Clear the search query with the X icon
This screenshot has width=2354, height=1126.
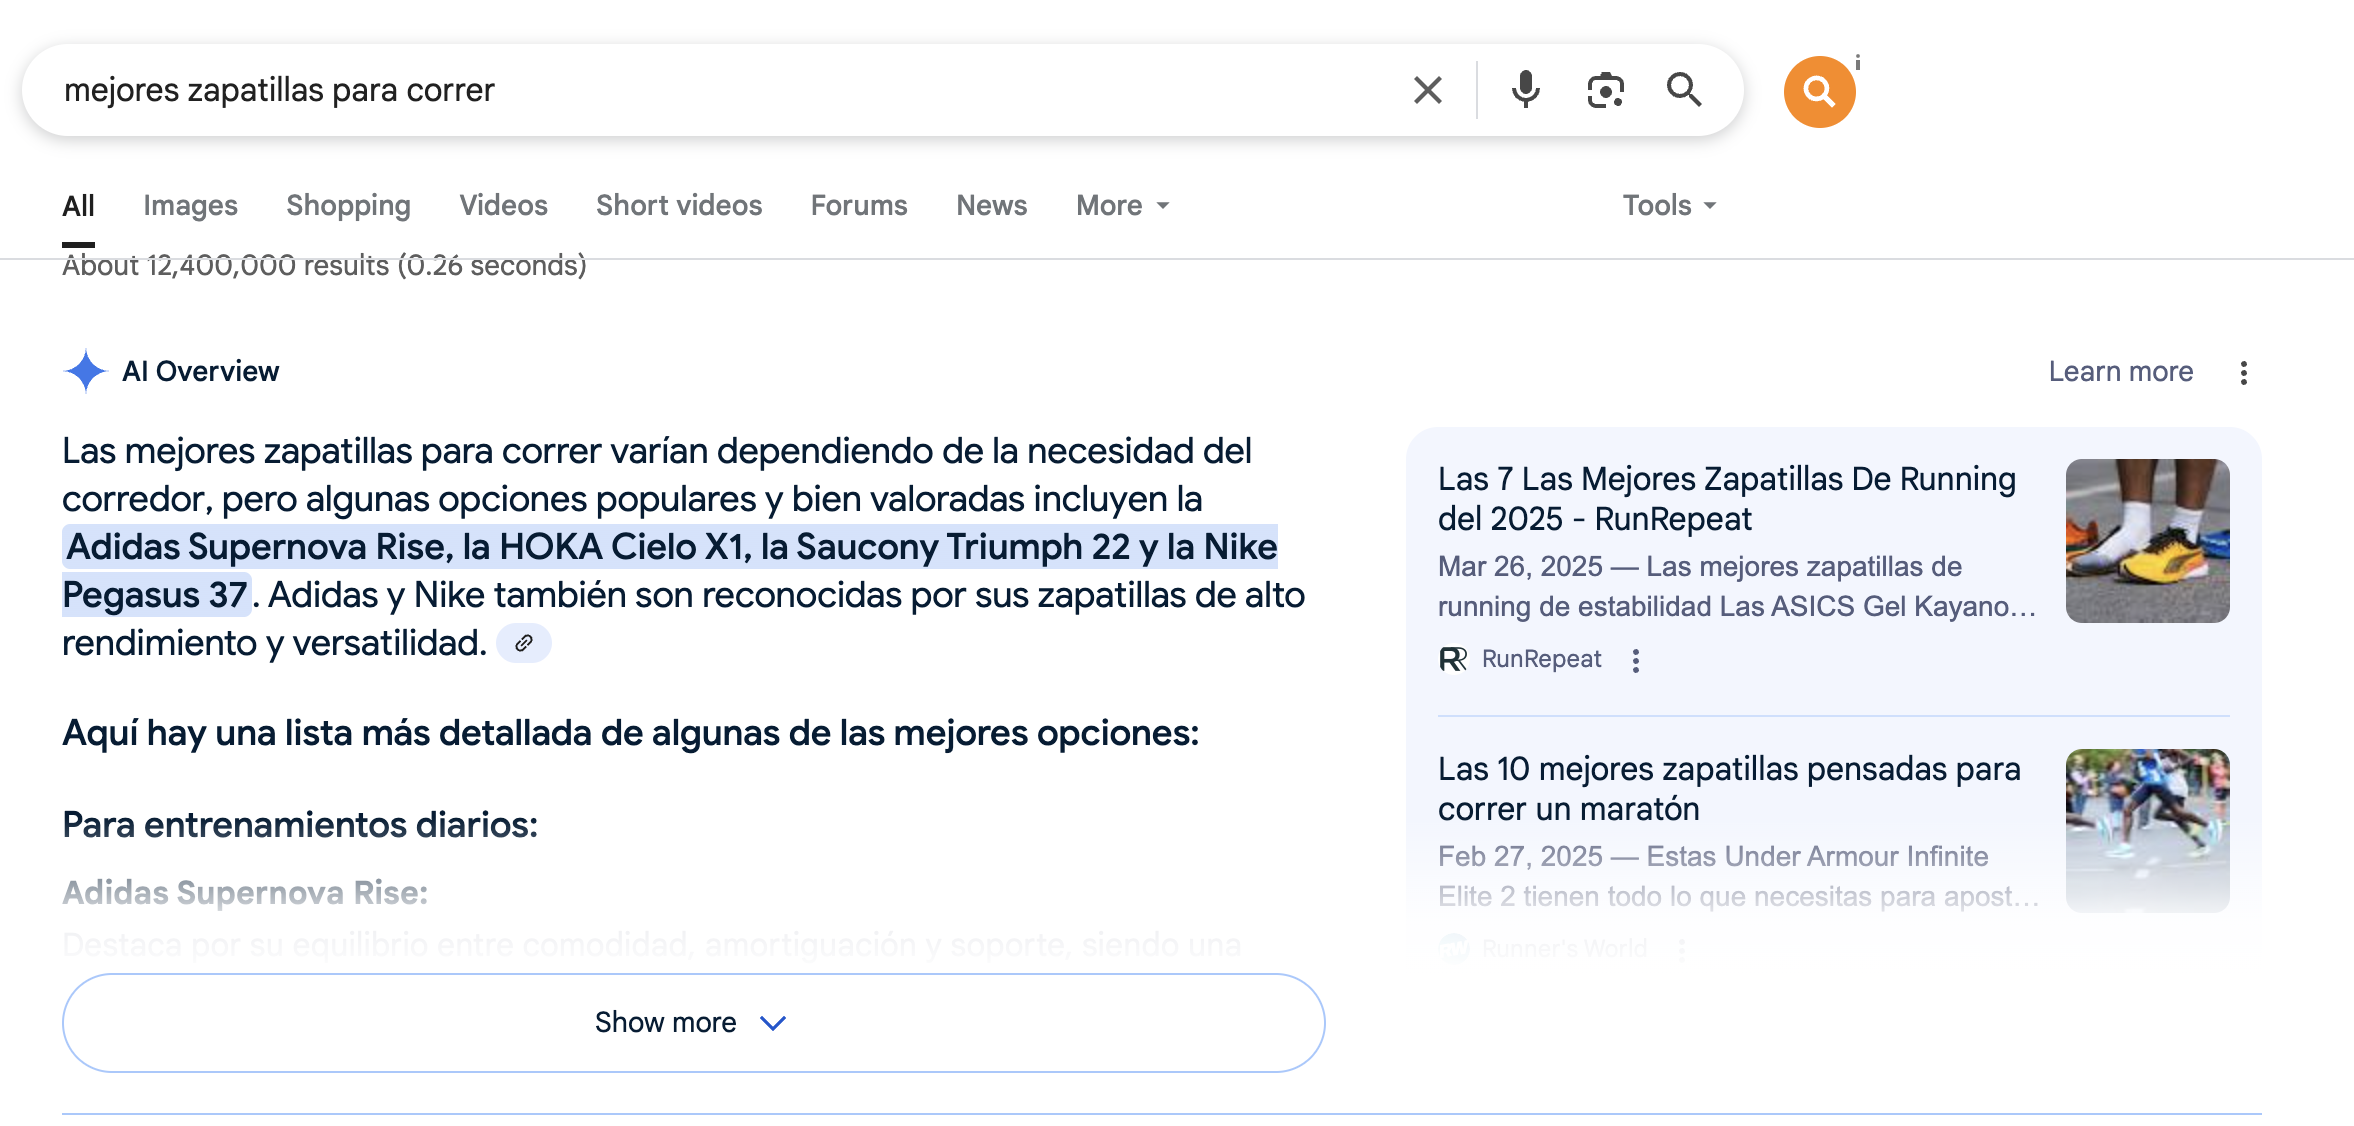[x=1427, y=90]
